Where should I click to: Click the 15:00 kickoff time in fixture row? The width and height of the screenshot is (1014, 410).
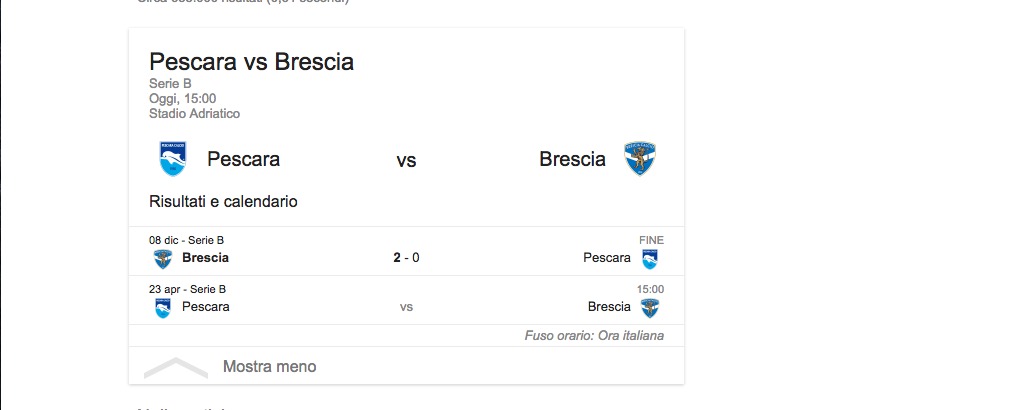pos(650,289)
